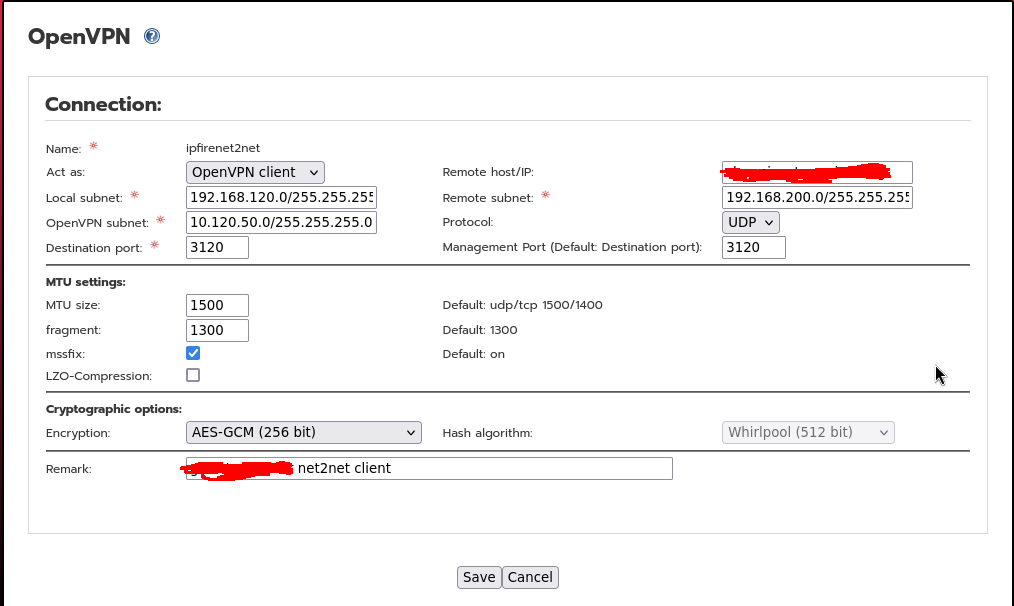The image size is (1014, 606).
Task: Click the text Default: 1300
Action: coord(480,330)
